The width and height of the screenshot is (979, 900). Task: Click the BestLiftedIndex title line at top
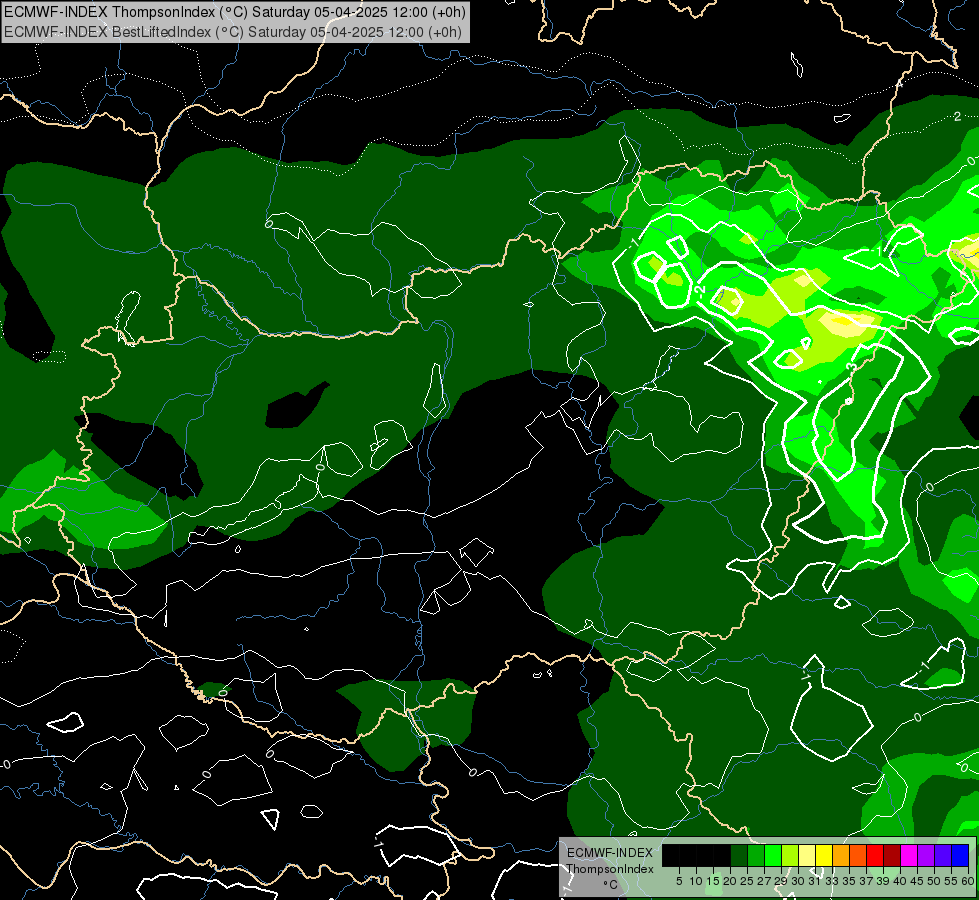click(233, 31)
